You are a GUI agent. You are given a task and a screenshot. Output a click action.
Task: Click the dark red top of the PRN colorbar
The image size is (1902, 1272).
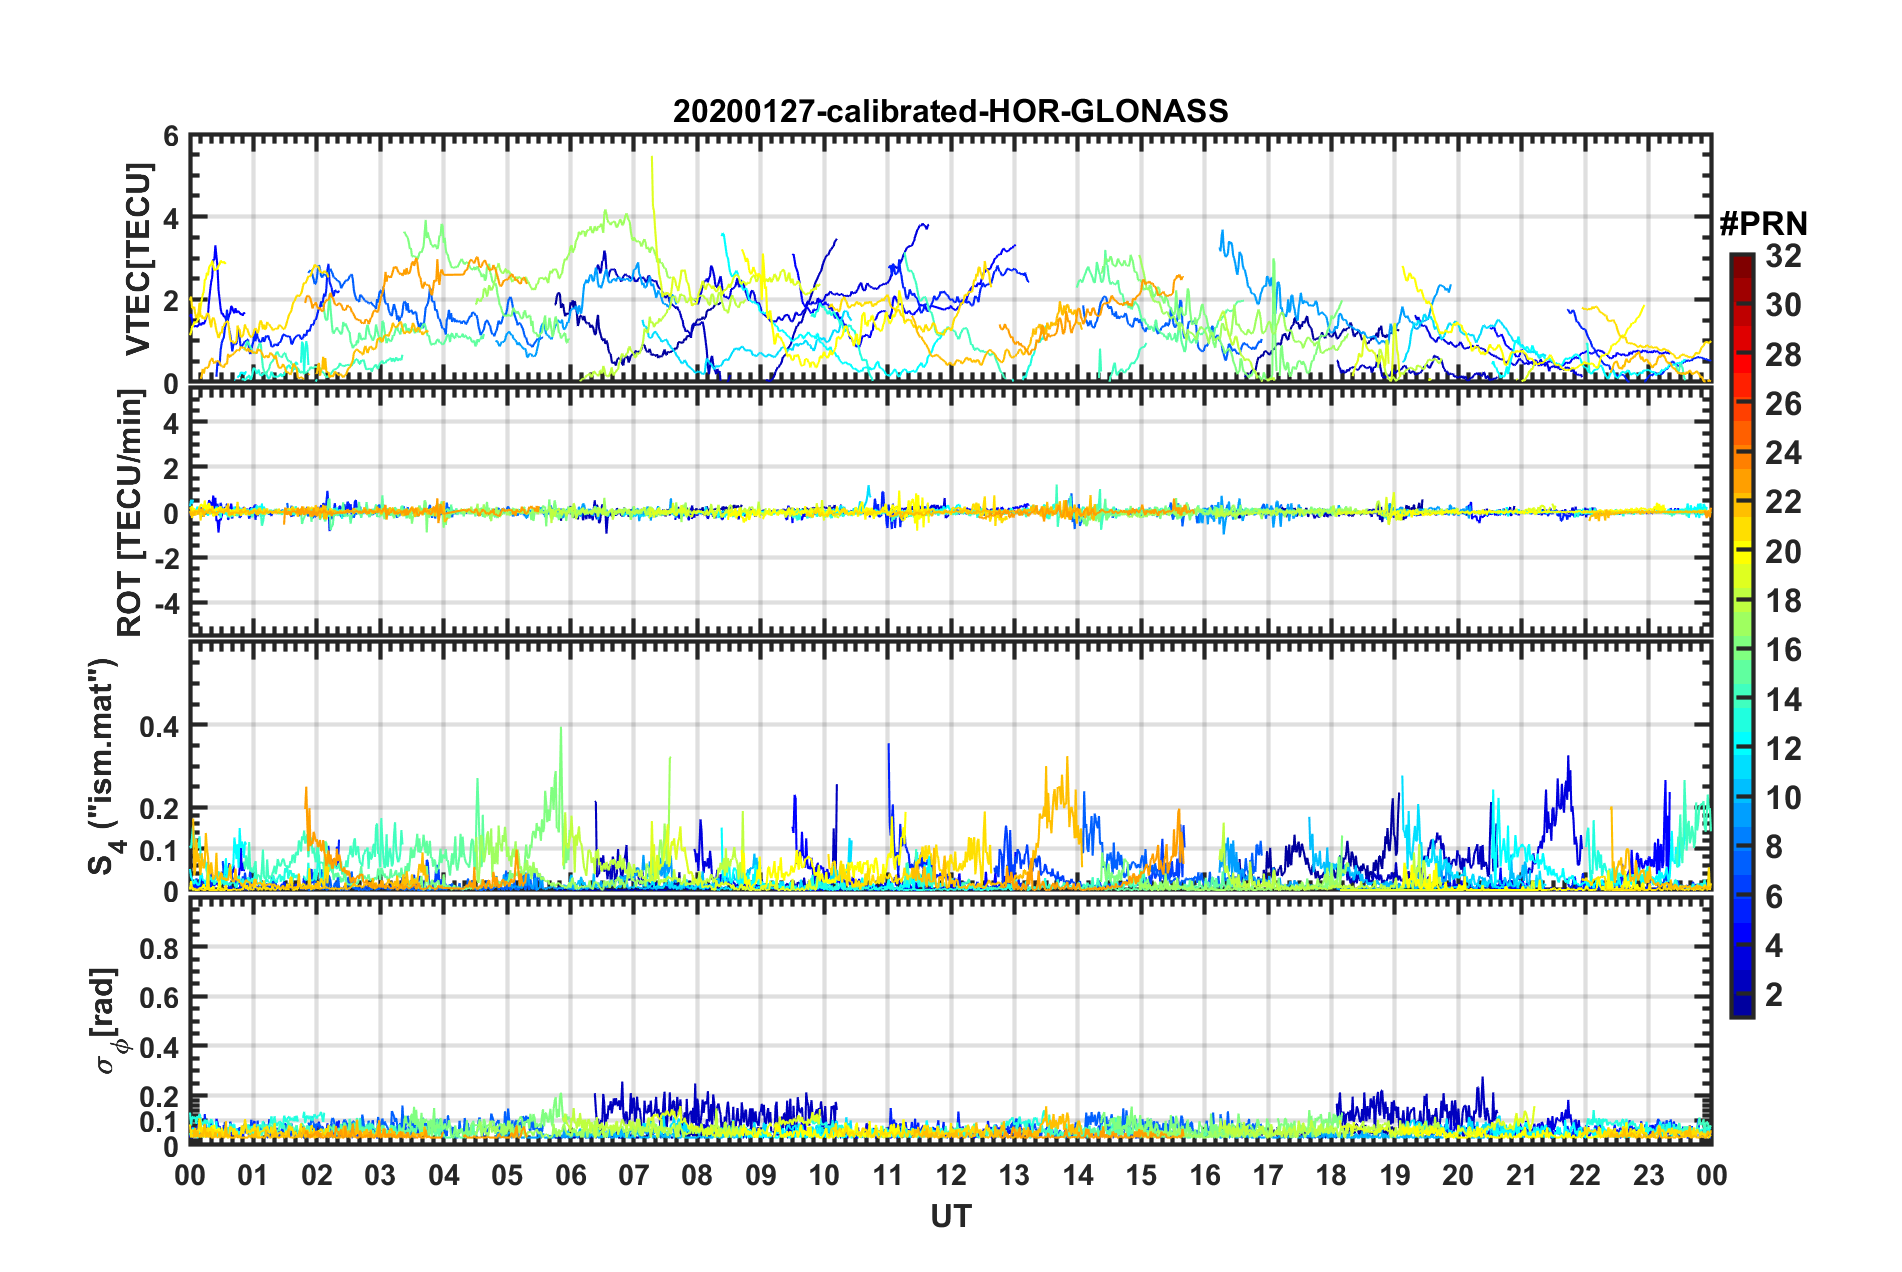(1741, 260)
